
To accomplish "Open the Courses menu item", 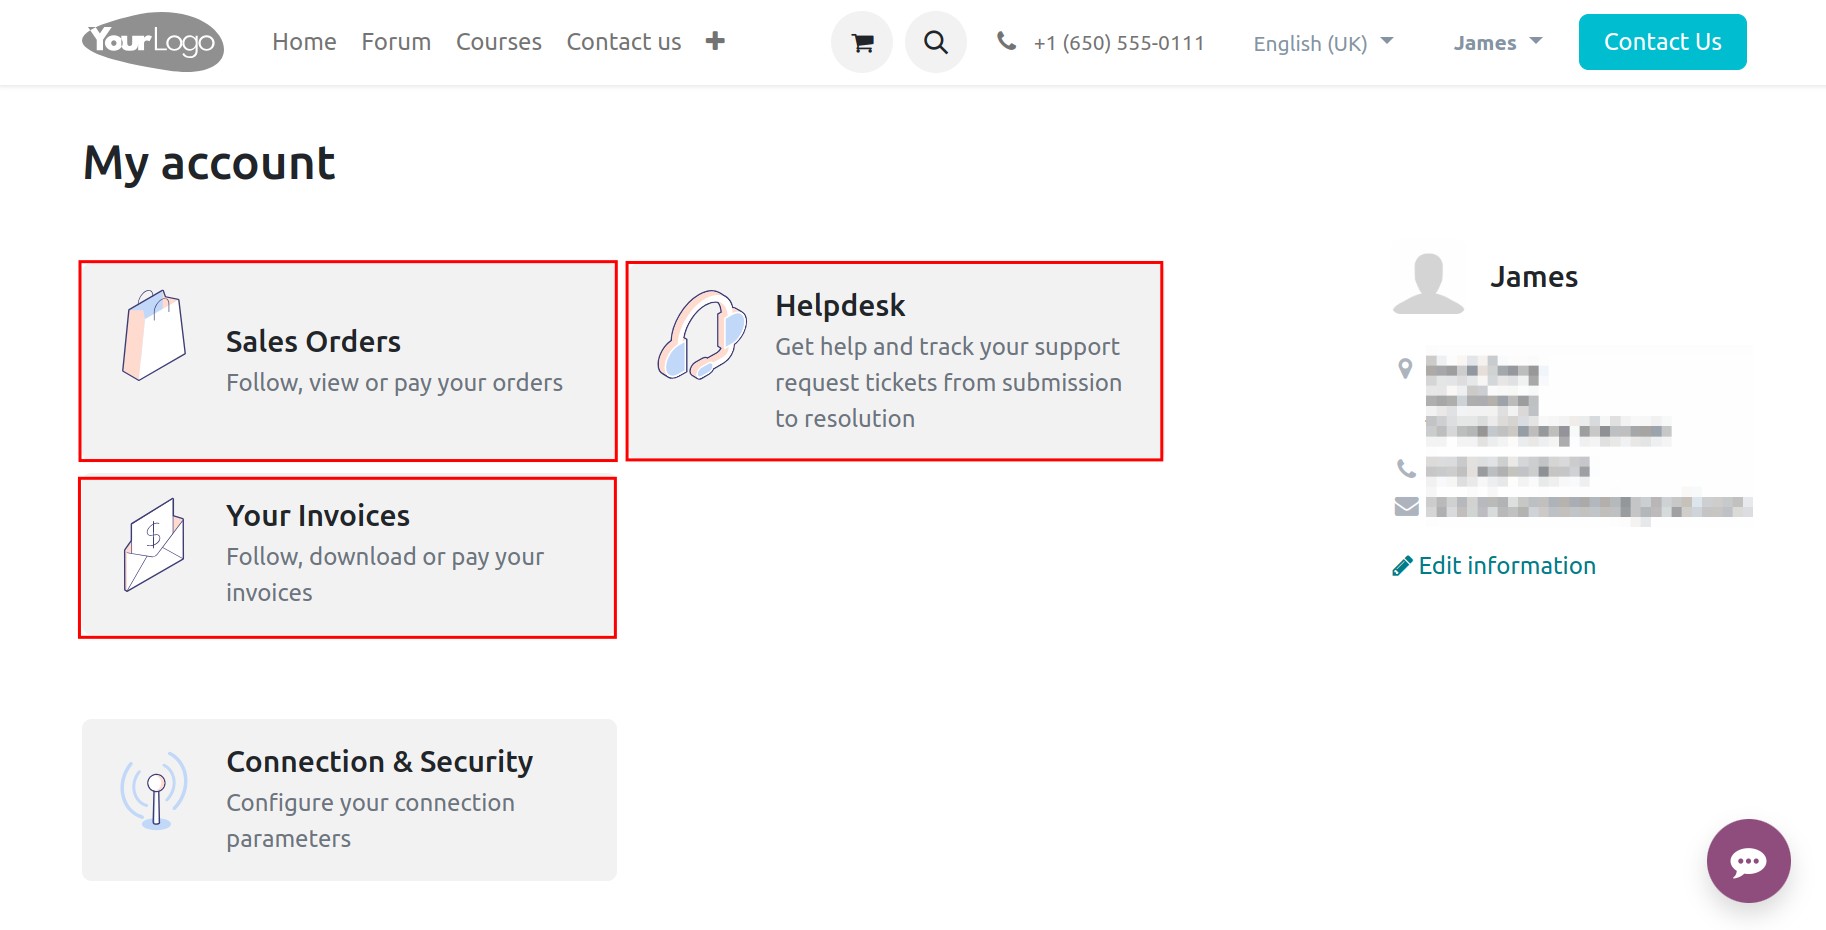I will (499, 42).
